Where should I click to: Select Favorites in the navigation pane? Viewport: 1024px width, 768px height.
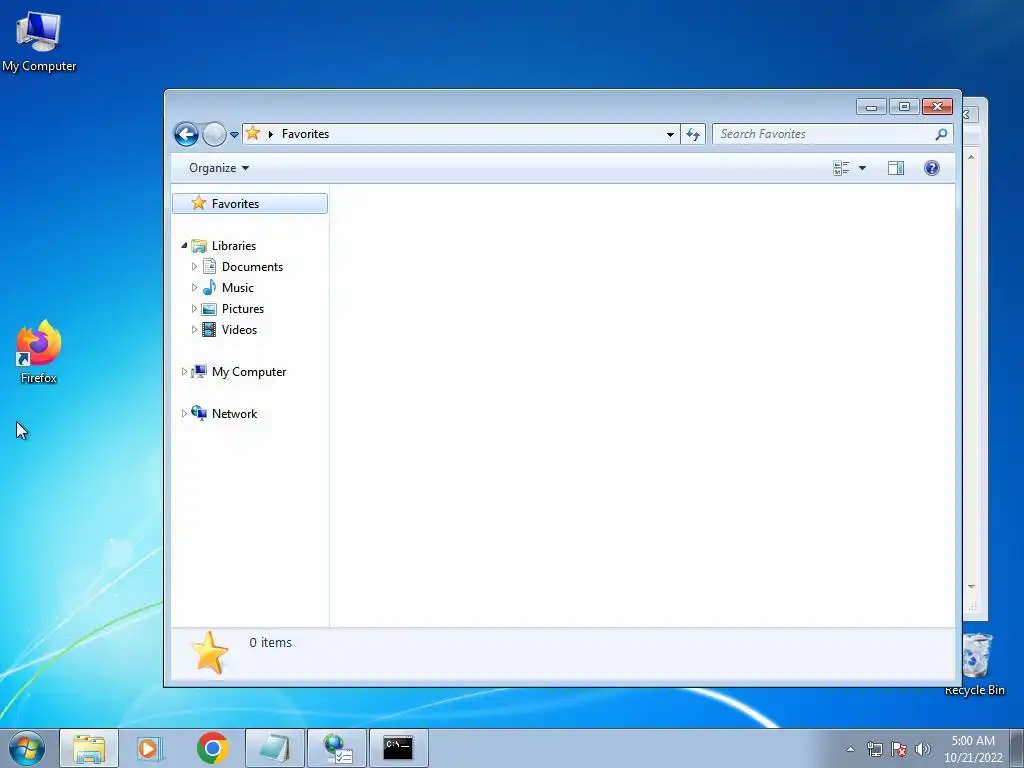coord(249,204)
